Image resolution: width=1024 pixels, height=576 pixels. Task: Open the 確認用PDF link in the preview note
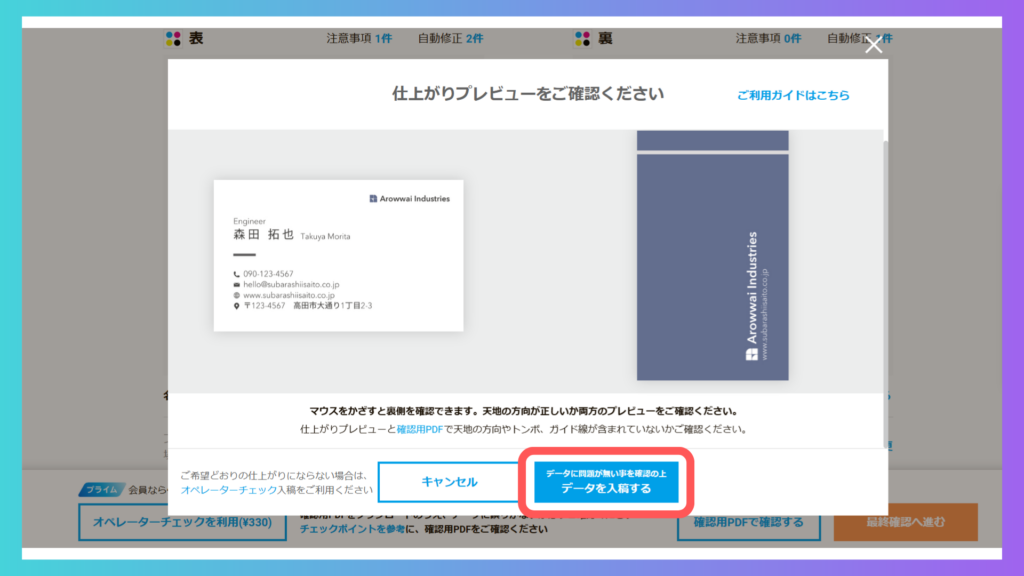click(418, 429)
